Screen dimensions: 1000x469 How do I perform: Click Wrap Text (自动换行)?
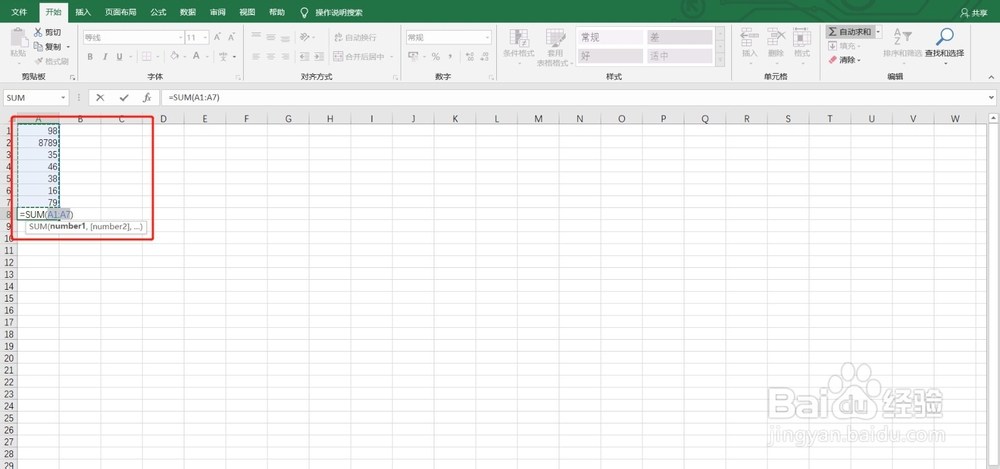(x=355, y=38)
